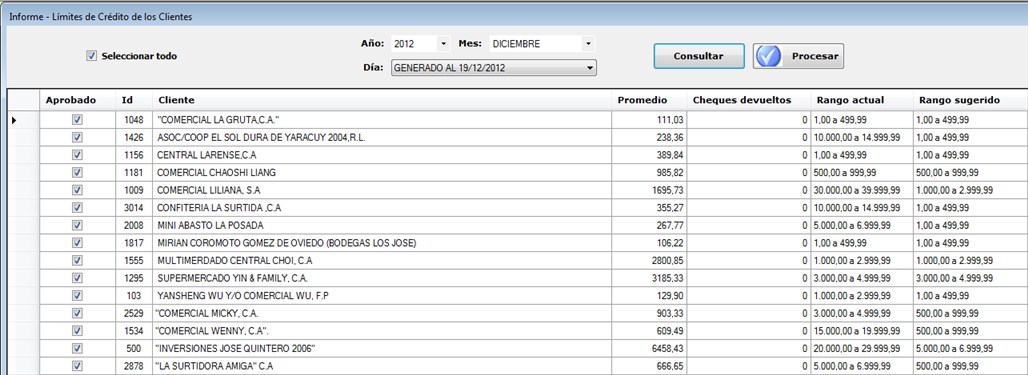This screenshot has height=375, width=1028.
Task: Toggle Aprobado checkbox for COMERCIAL LILIANA, S.A
Action: tap(77, 190)
